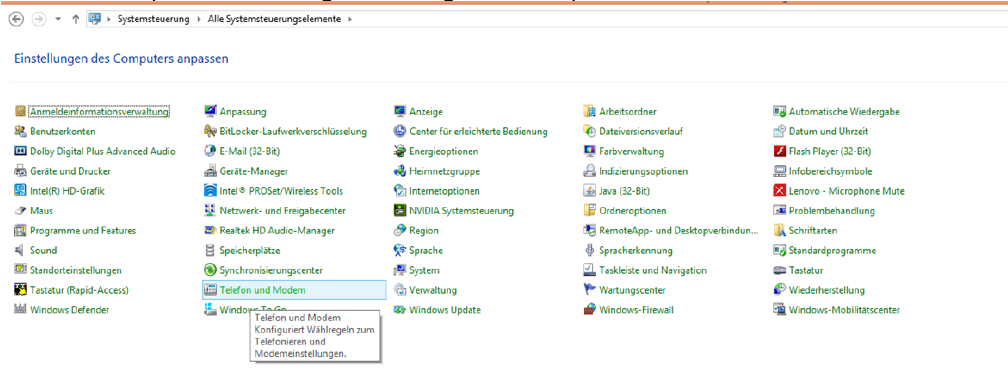Open the Wartungscenter link
The image size is (1008, 375).
633,290
